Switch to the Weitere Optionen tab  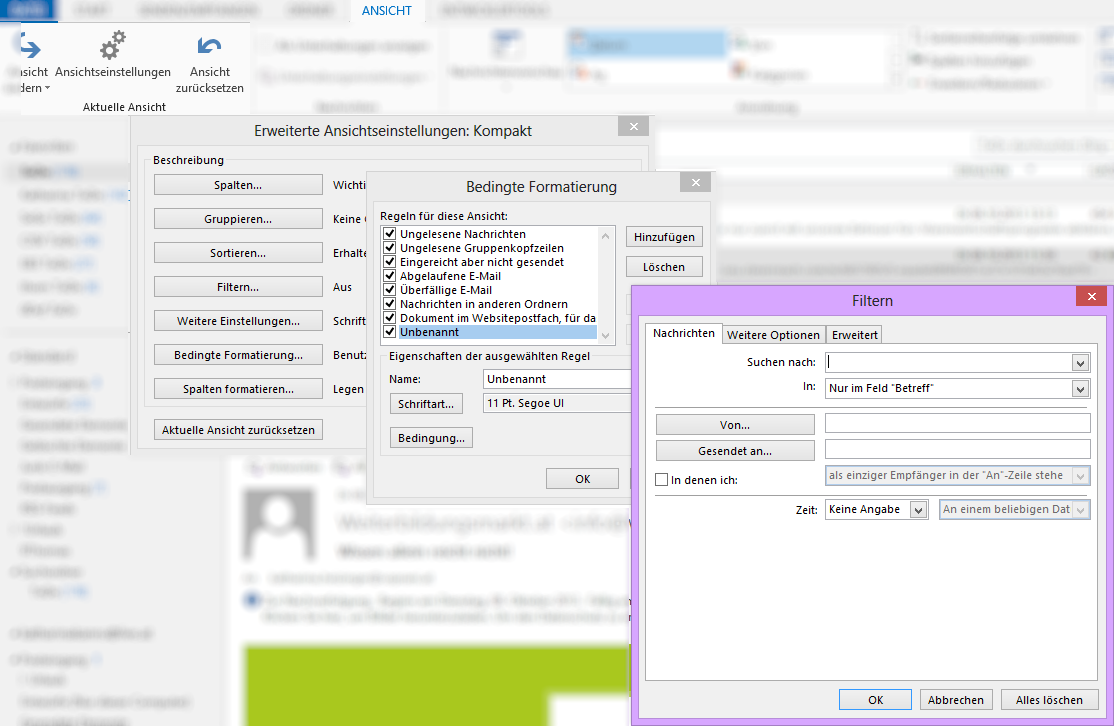[773, 335]
